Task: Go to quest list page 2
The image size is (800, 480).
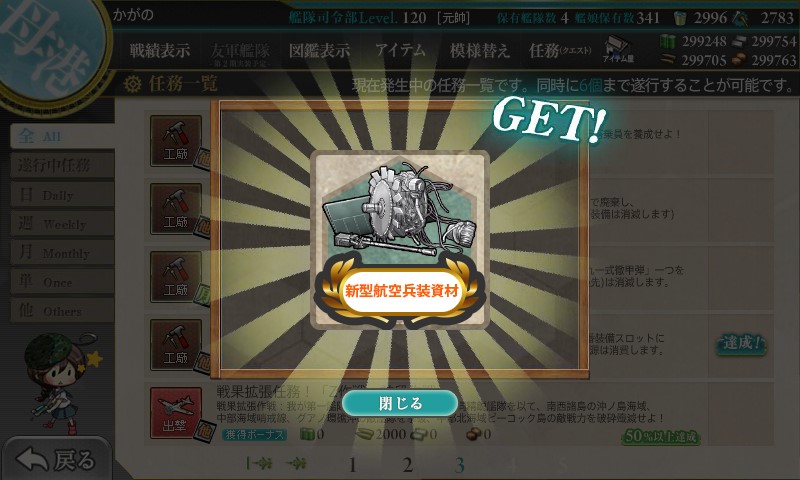Action: pyautogui.click(x=407, y=465)
